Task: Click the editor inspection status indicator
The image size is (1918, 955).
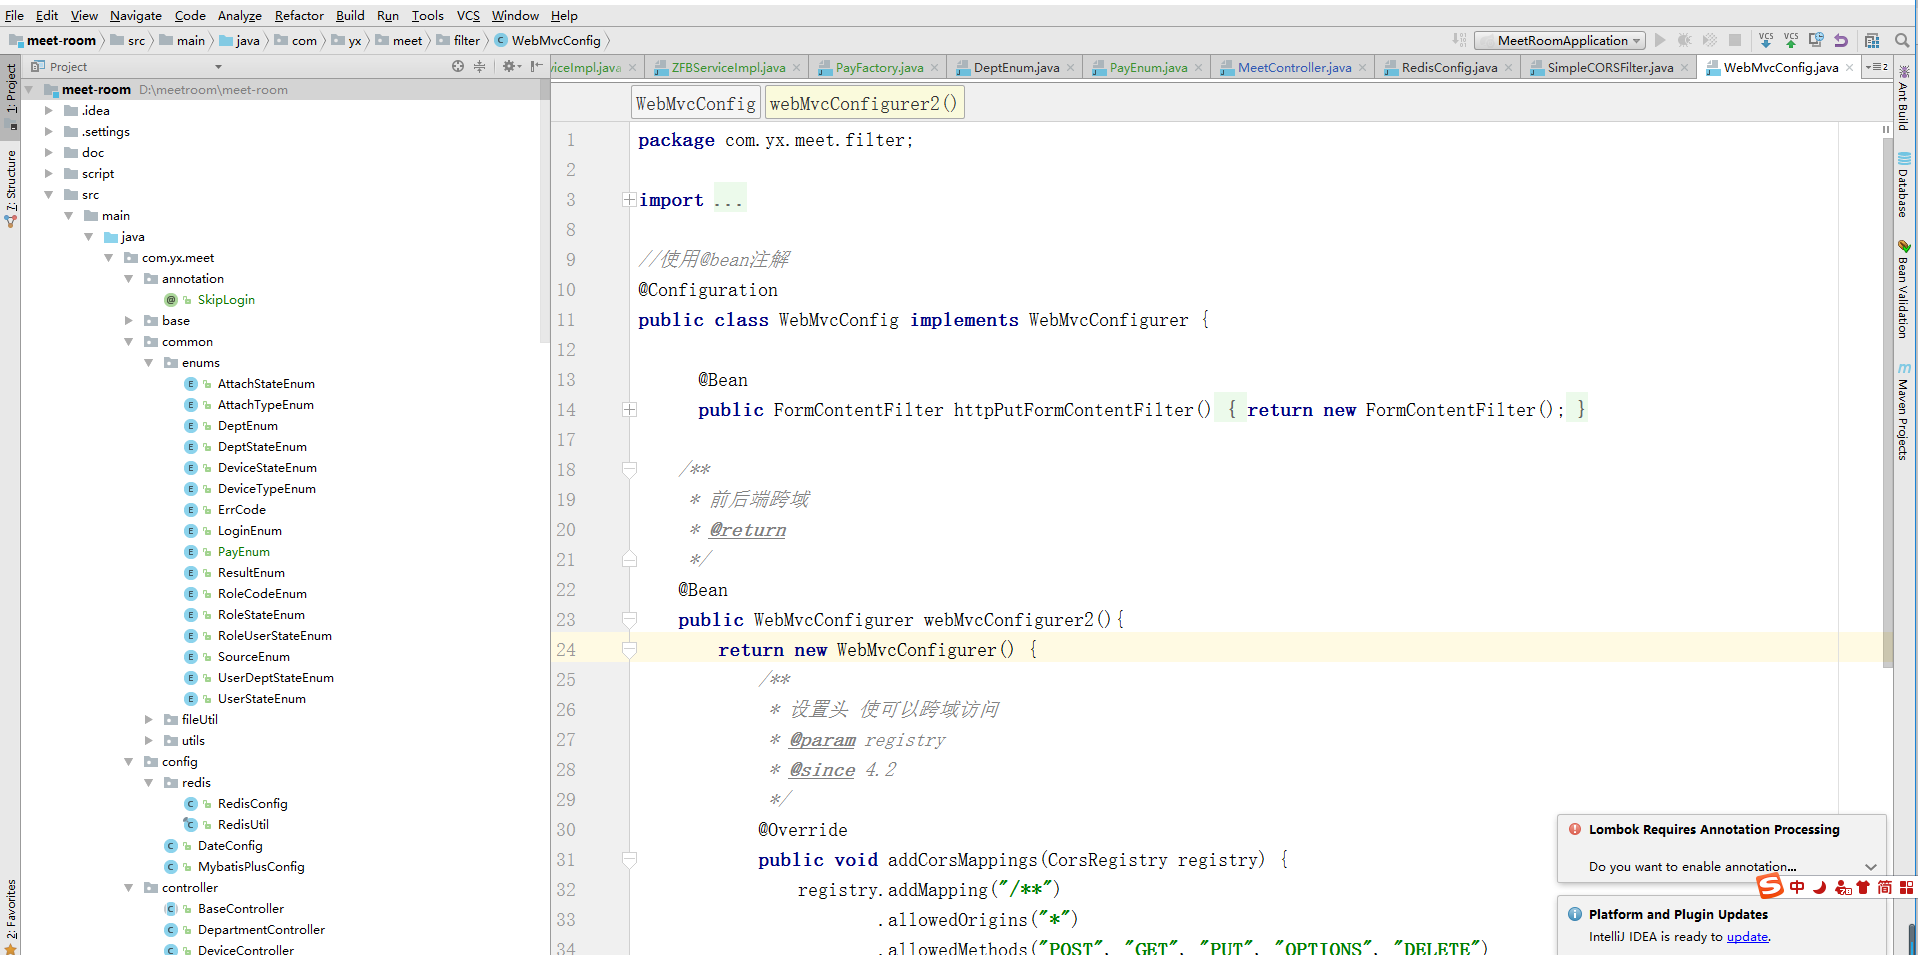Action: 1886,128
